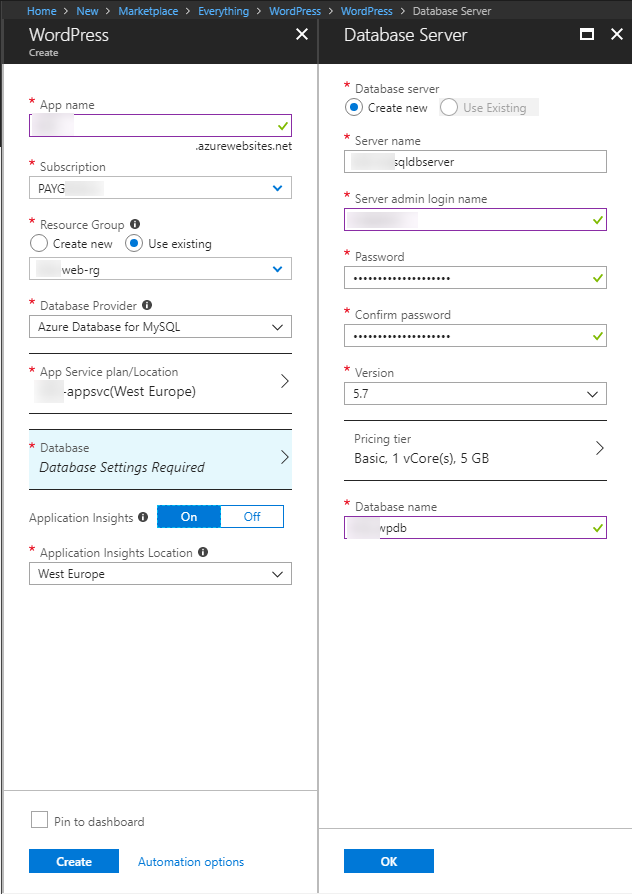Click the Create button

point(74,861)
